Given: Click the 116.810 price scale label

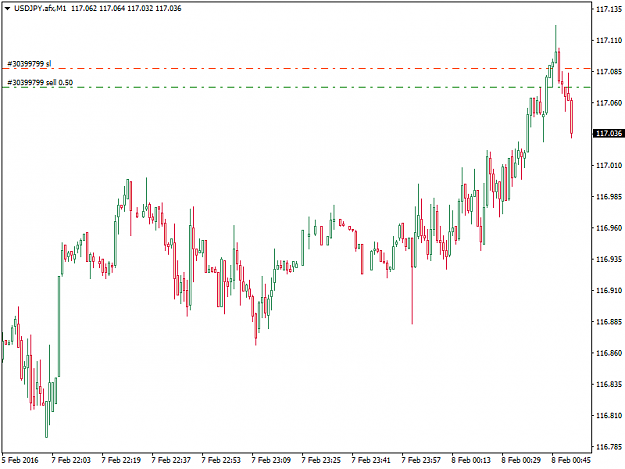Looking at the screenshot, I should pyautogui.click(x=609, y=416).
